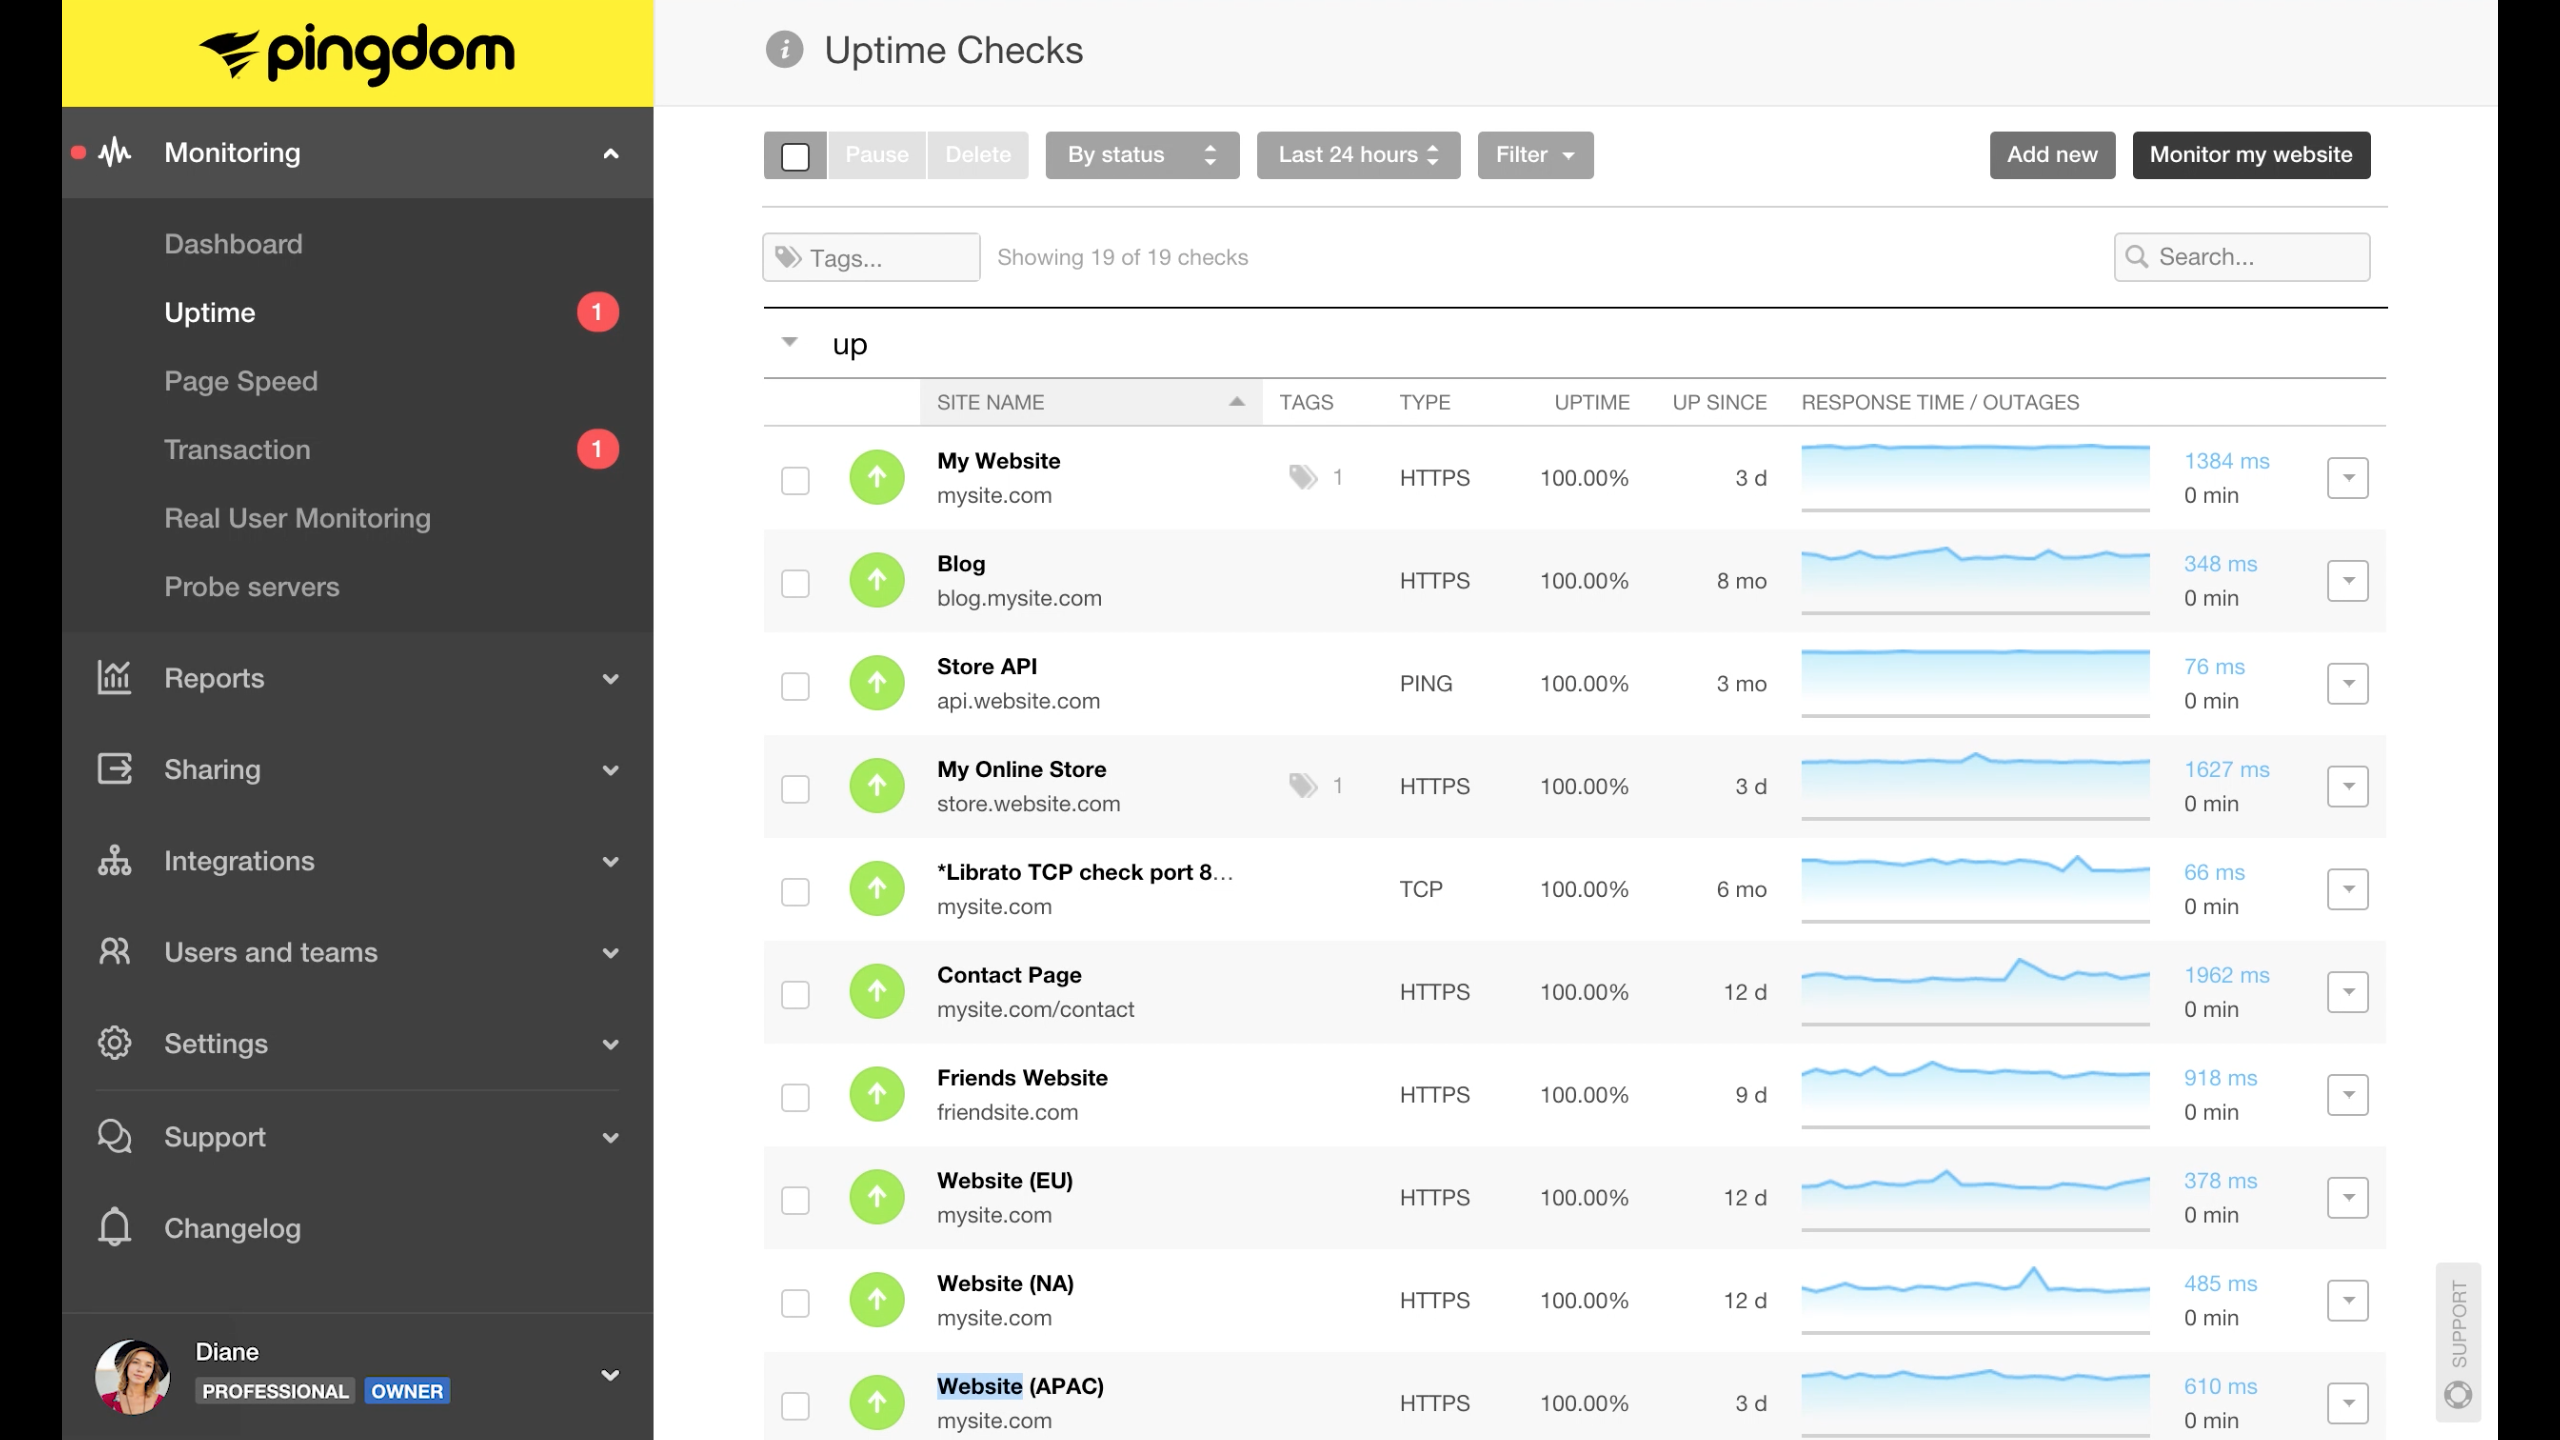The height and width of the screenshot is (1440, 2560).
Task: Toggle the checkbox for Blog site
Action: (795, 580)
